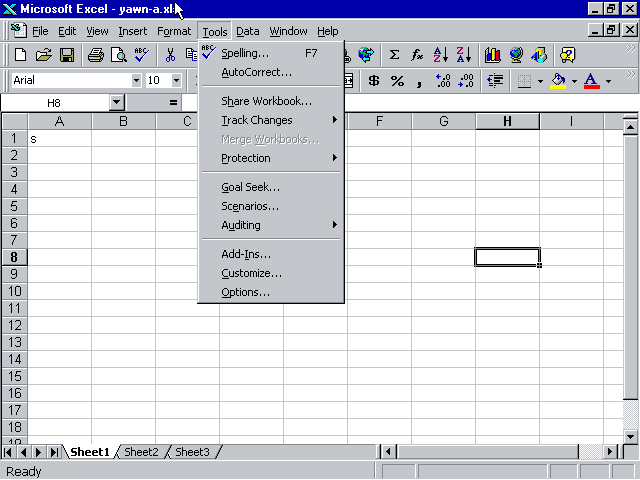Cut selection with the scissors icon
Screen dimensions: 640x480
coord(170,55)
